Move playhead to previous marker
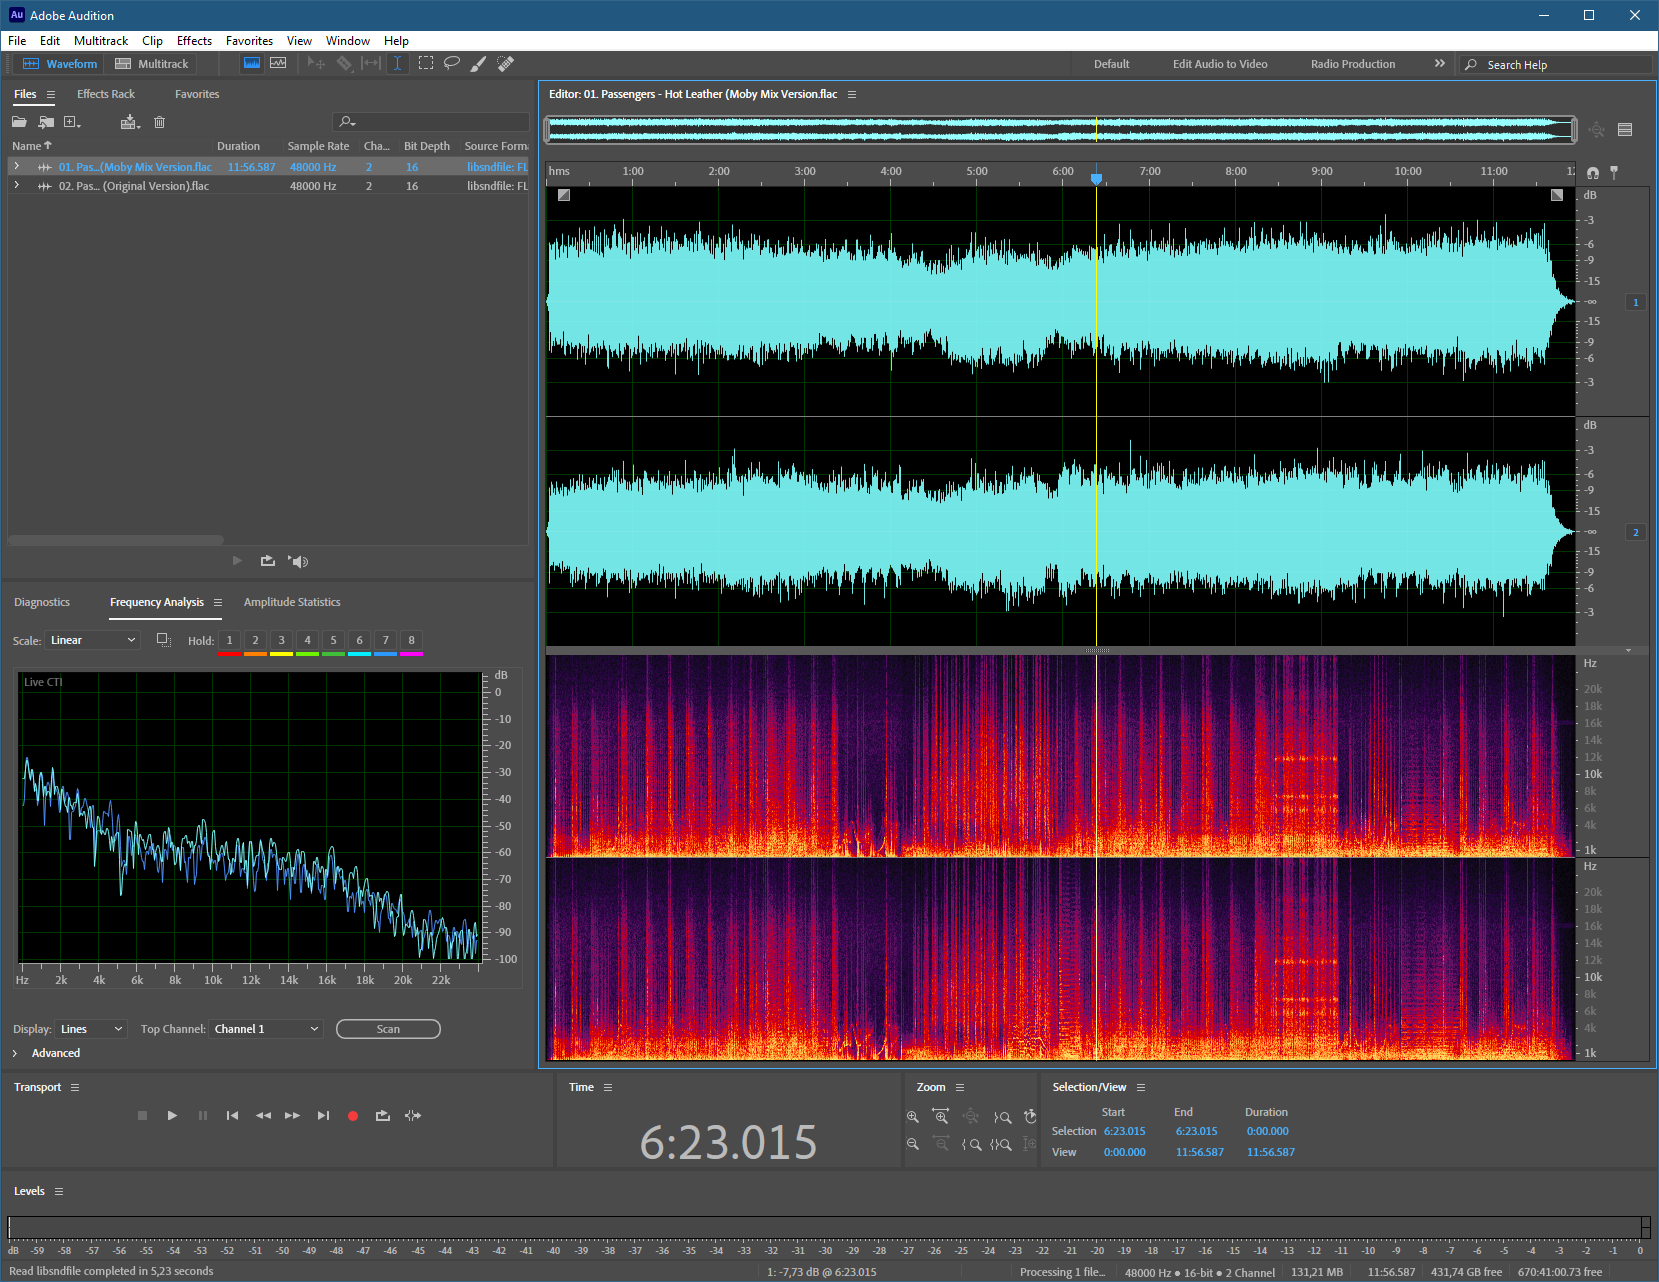The height and width of the screenshot is (1282, 1659). (232, 1116)
